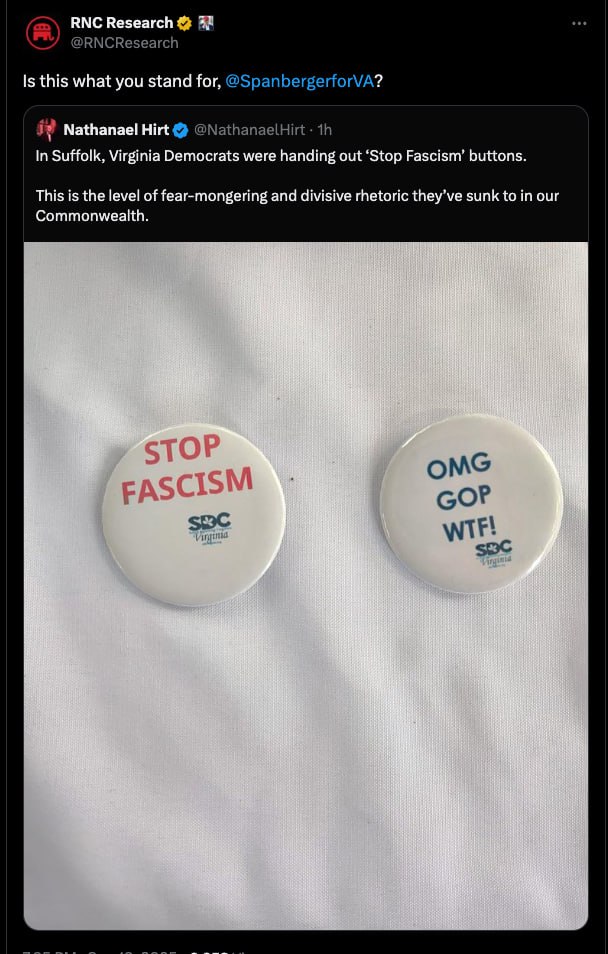Open Nathanael Hirt's small profile avatar
This screenshot has width=608, height=954.
pyautogui.click(x=46, y=130)
